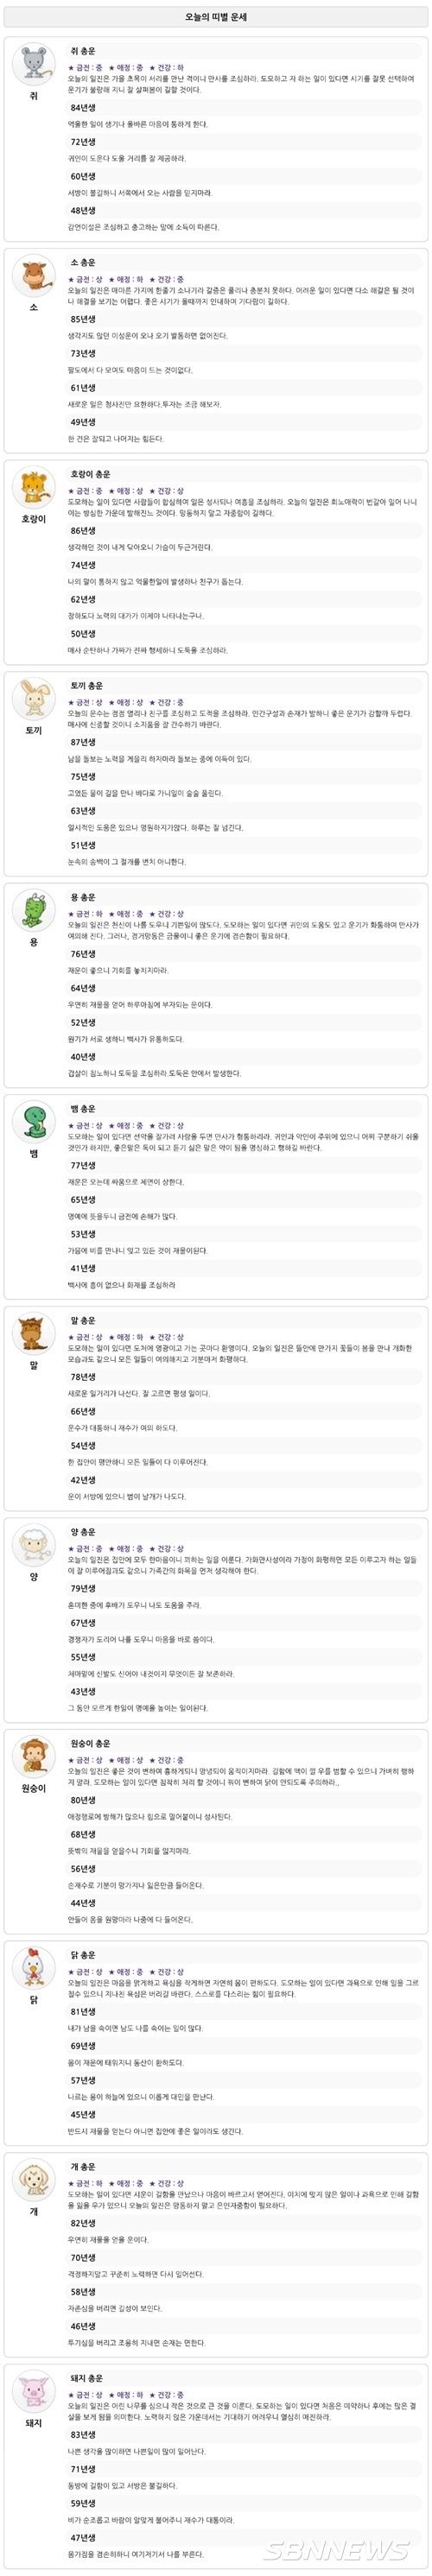The width and height of the screenshot is (432, 2576).
Task: Click the monkey (원숭이) zodiac icon
Action: coord(34,1757)
